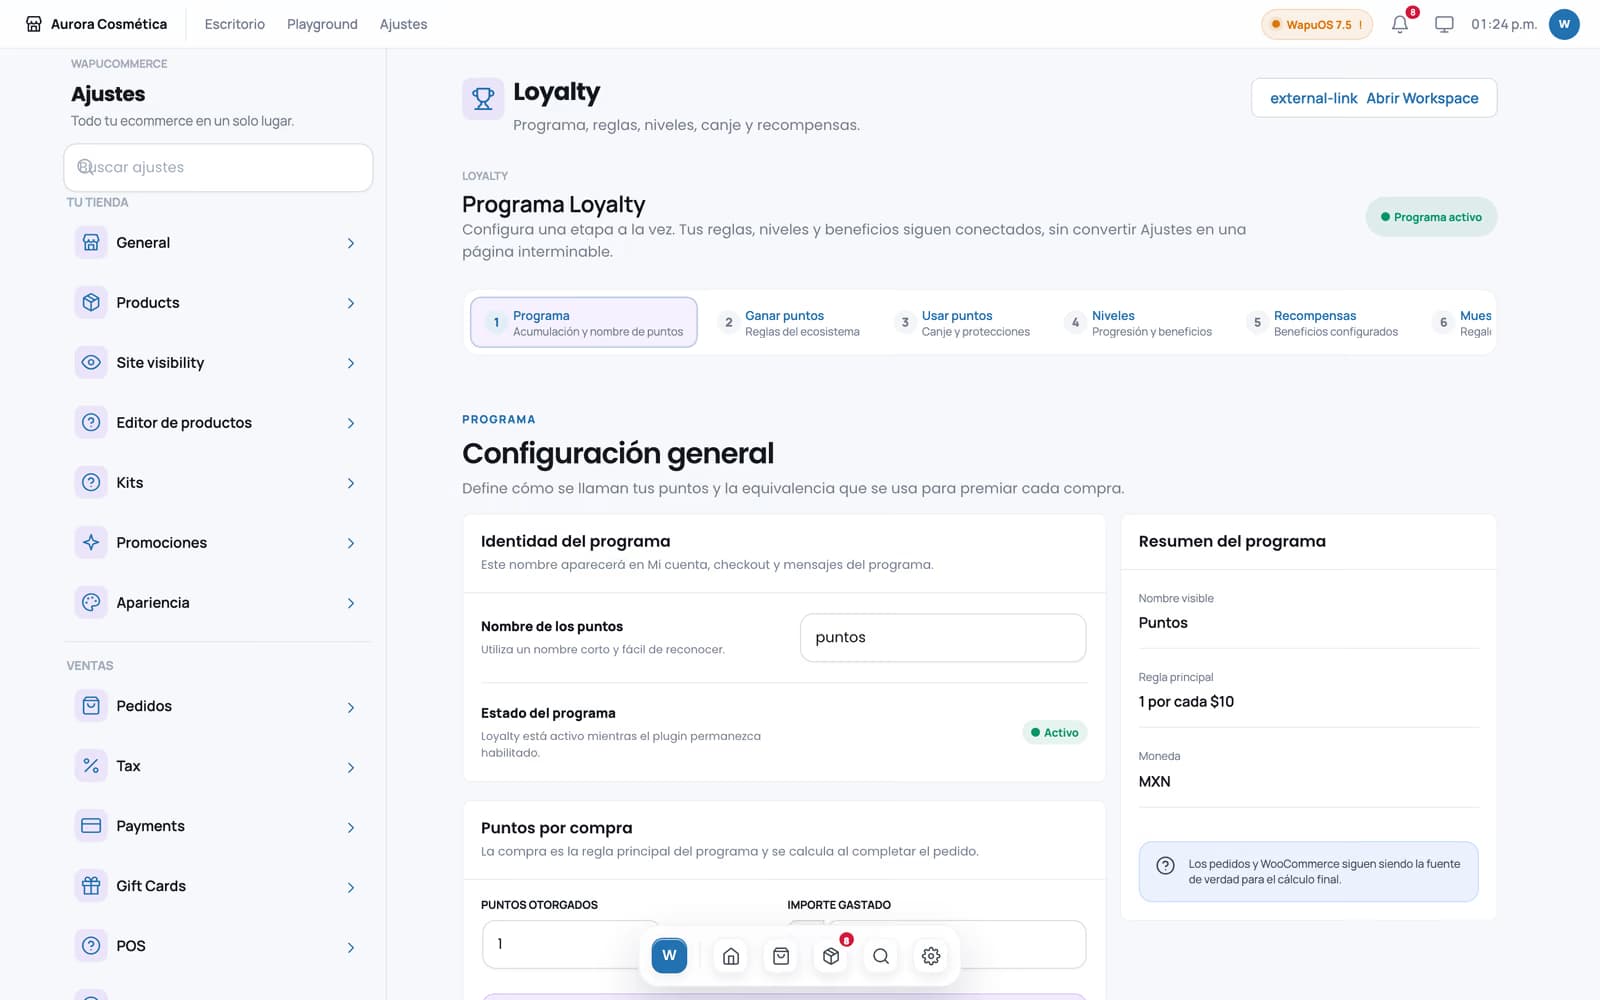Go to step 4 Niveles

point(1139,322)
